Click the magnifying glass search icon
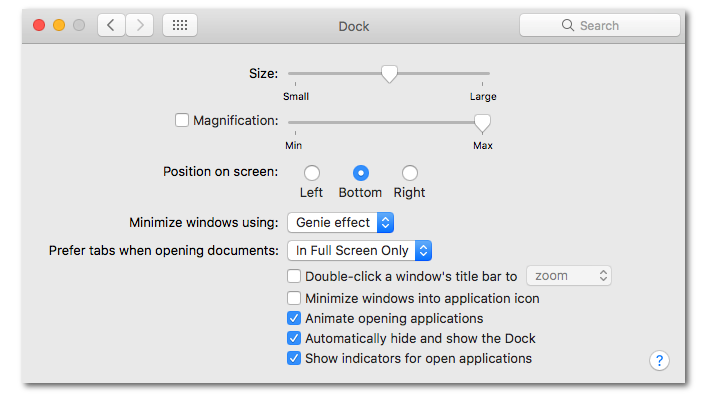 pyautogui.click(x=568, y=26)
